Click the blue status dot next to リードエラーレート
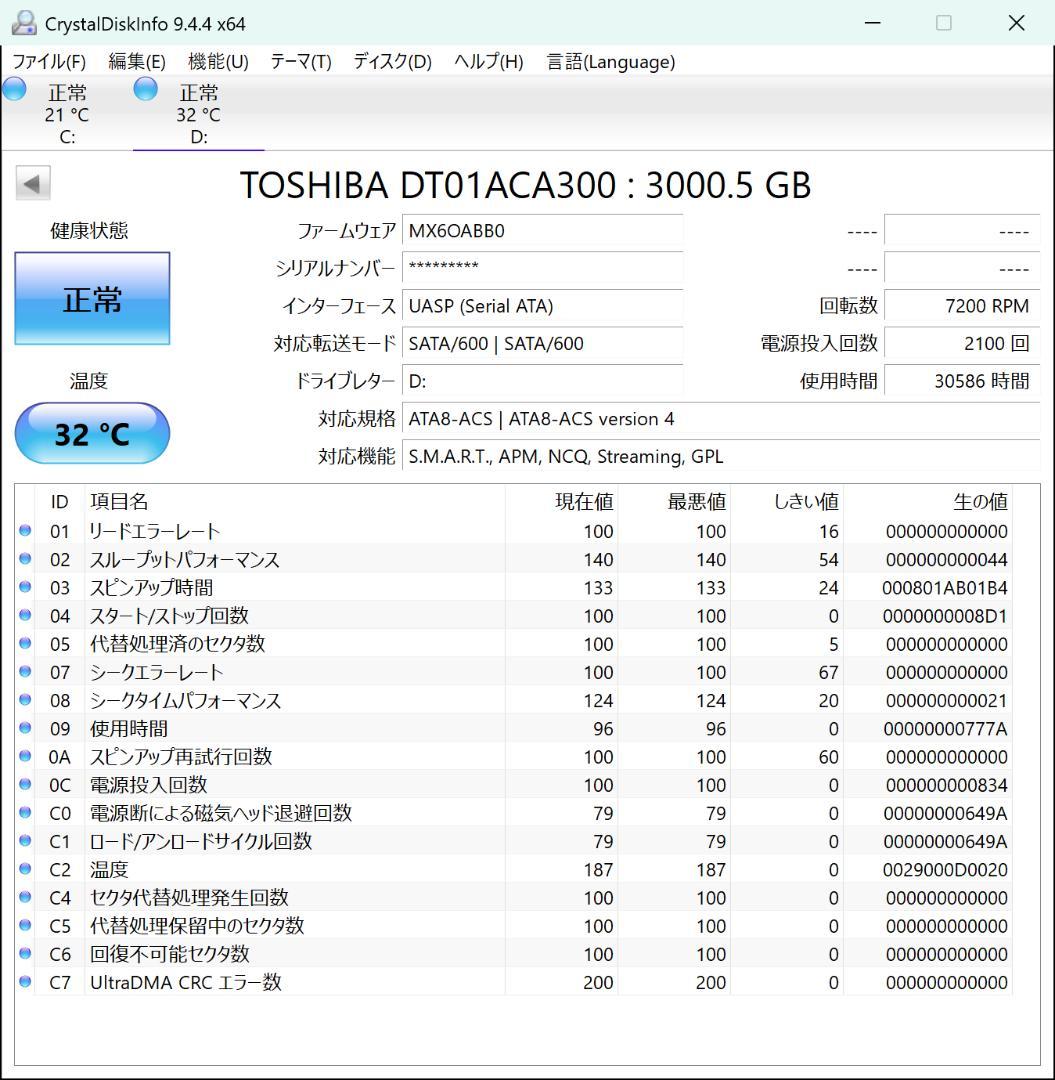Viewport: 1055px width, 1080px height. click(23, 531)
